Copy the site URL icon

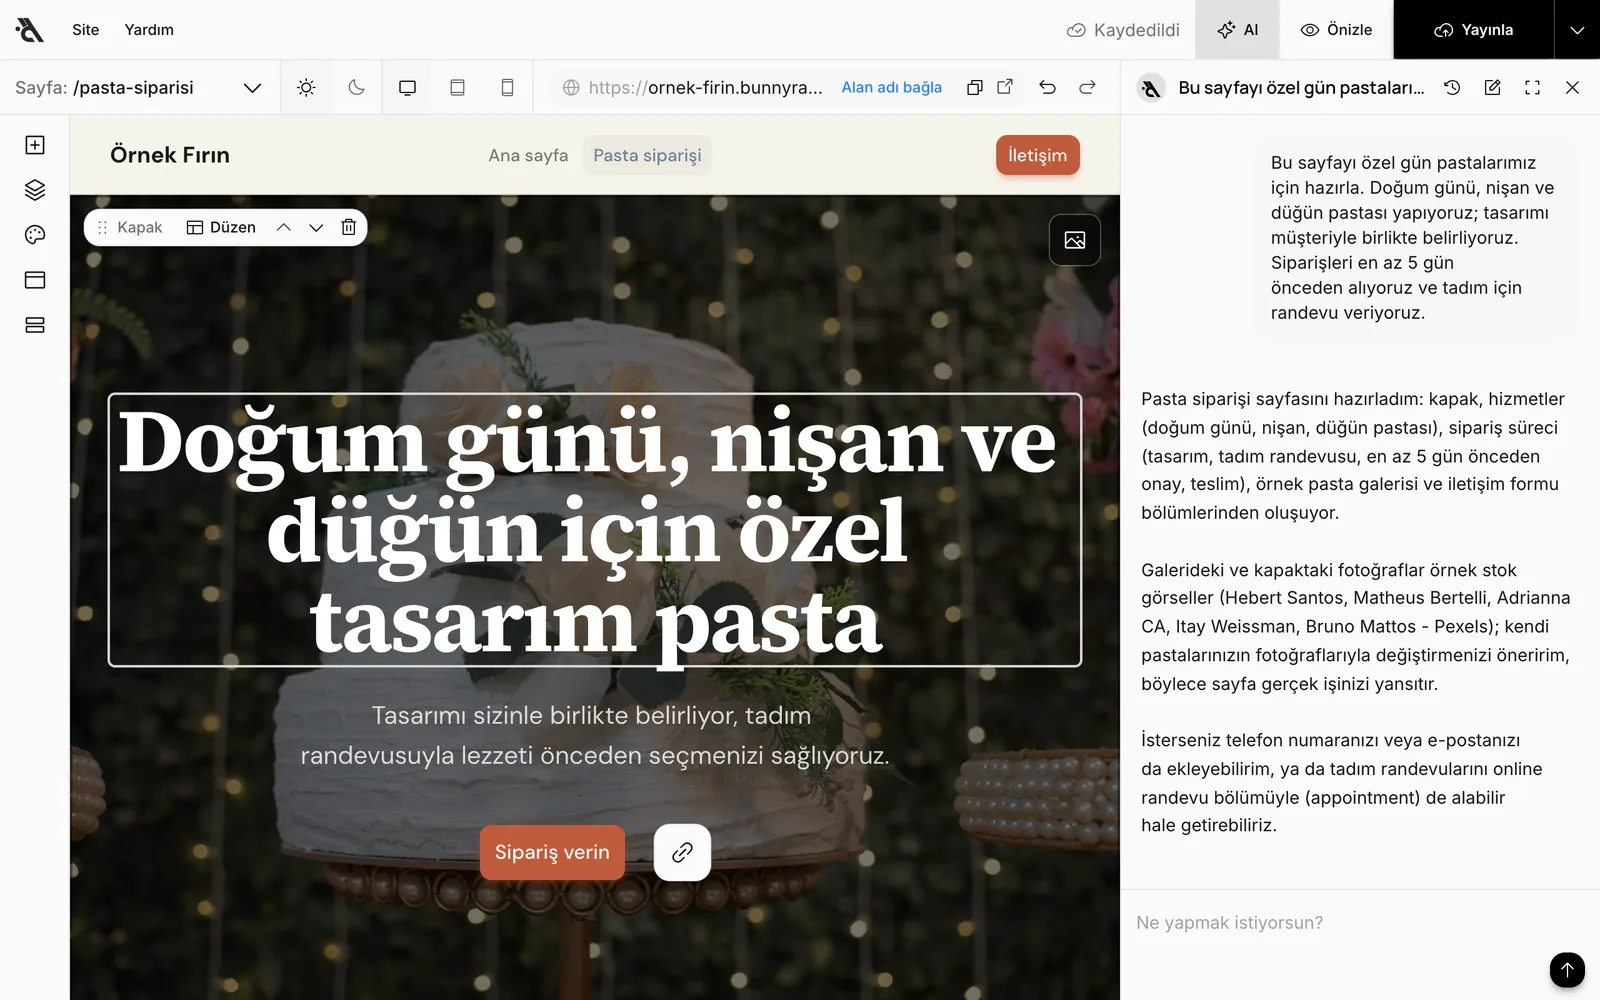[974, 87]
